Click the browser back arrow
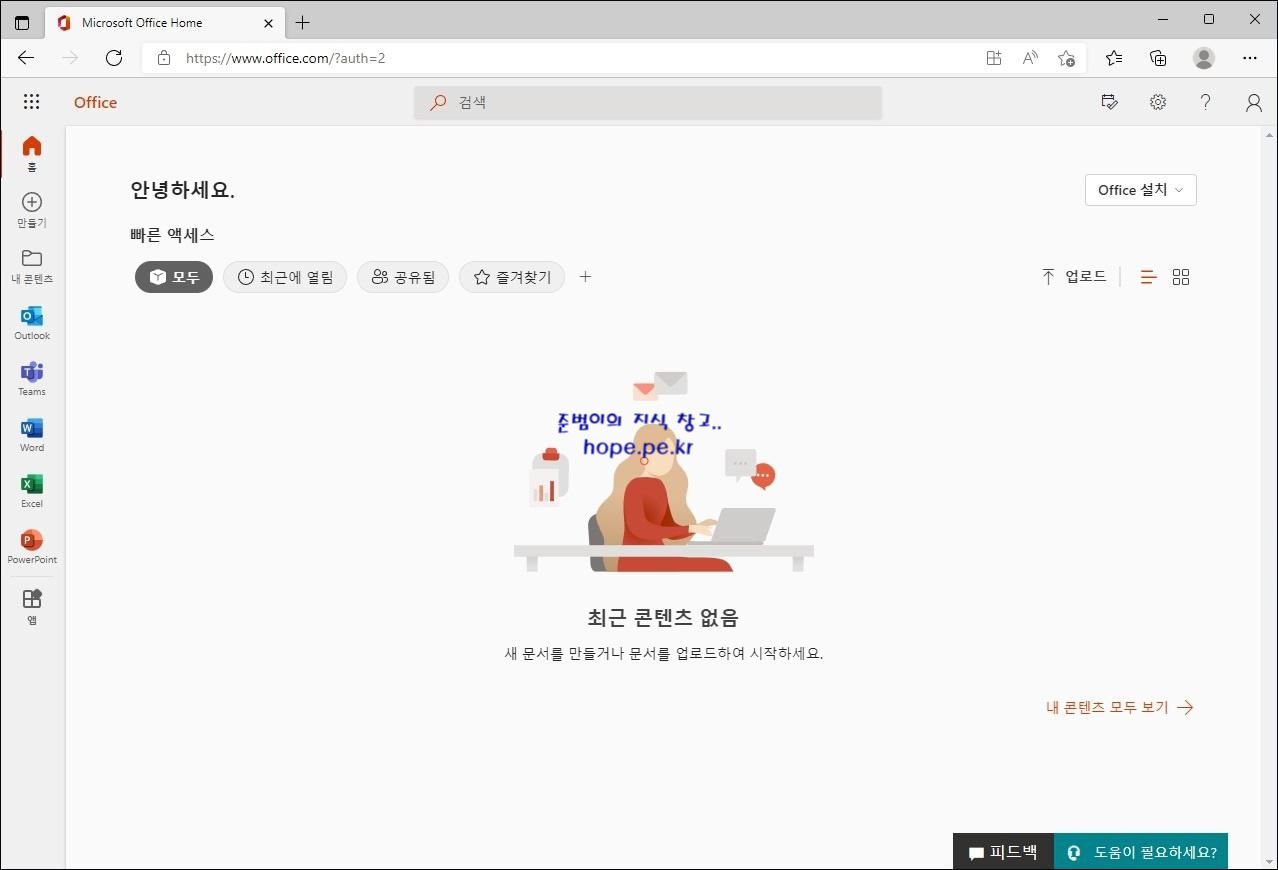The height and width of the screenshot is (870, 1278). pos(26,58)
